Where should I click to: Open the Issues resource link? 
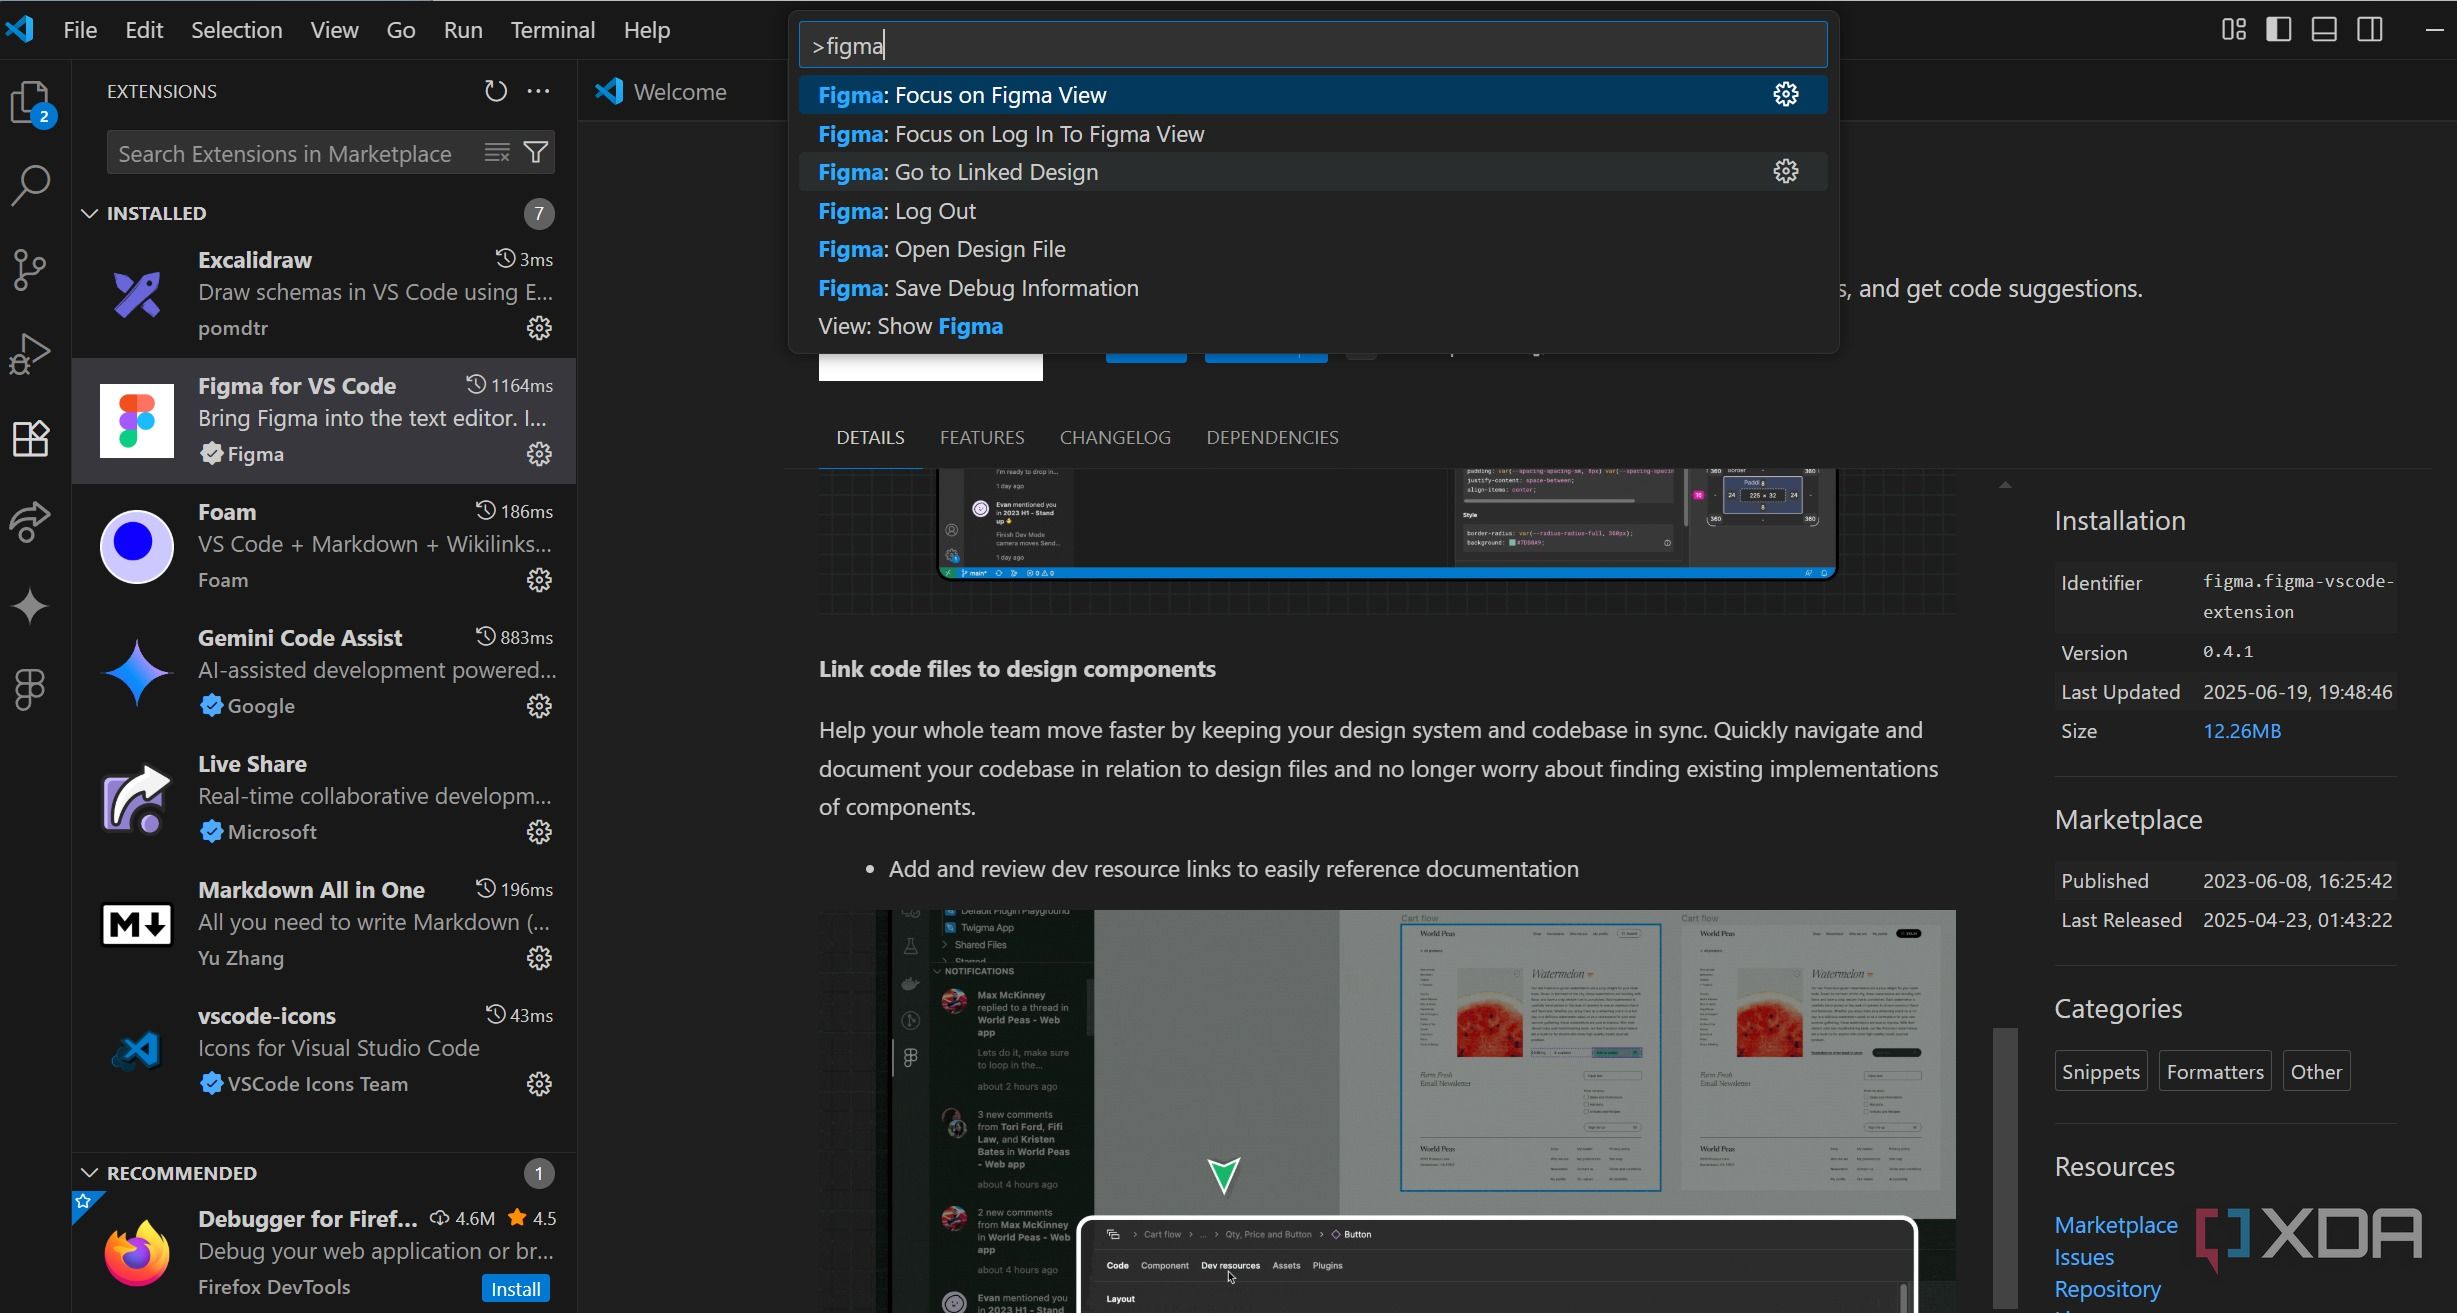click(2084, 1257)
